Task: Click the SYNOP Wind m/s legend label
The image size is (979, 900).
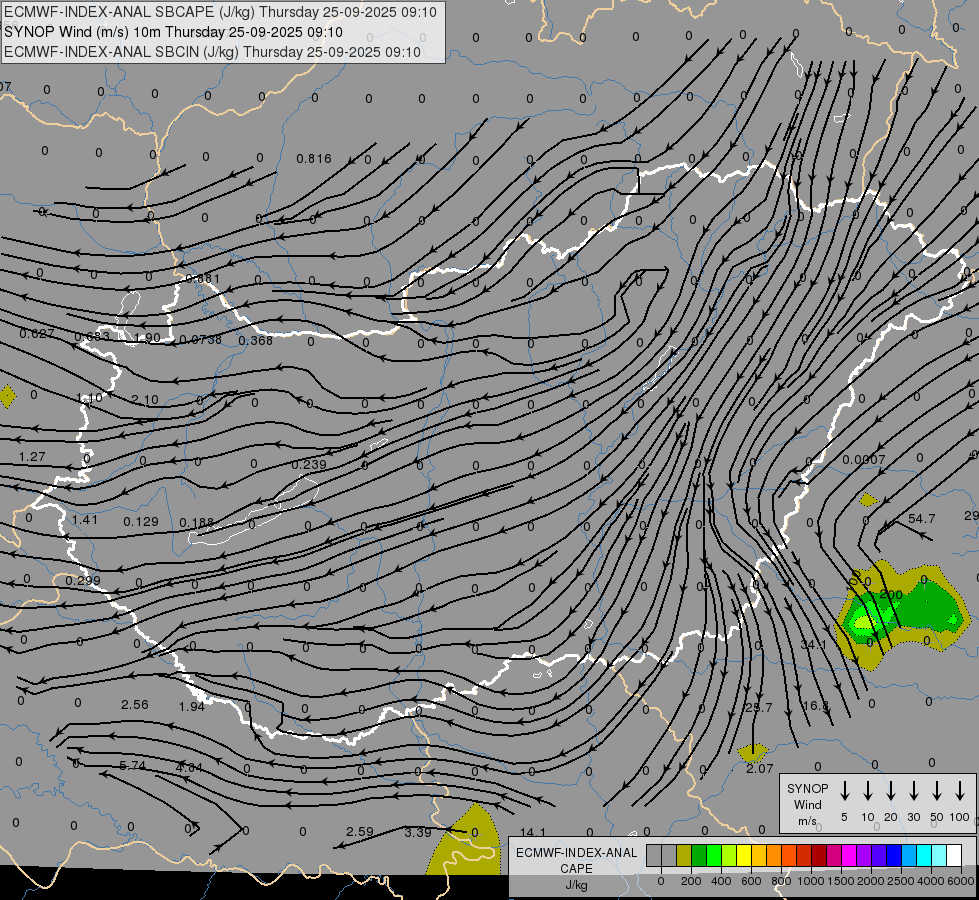Action: [x=807, y=804]
